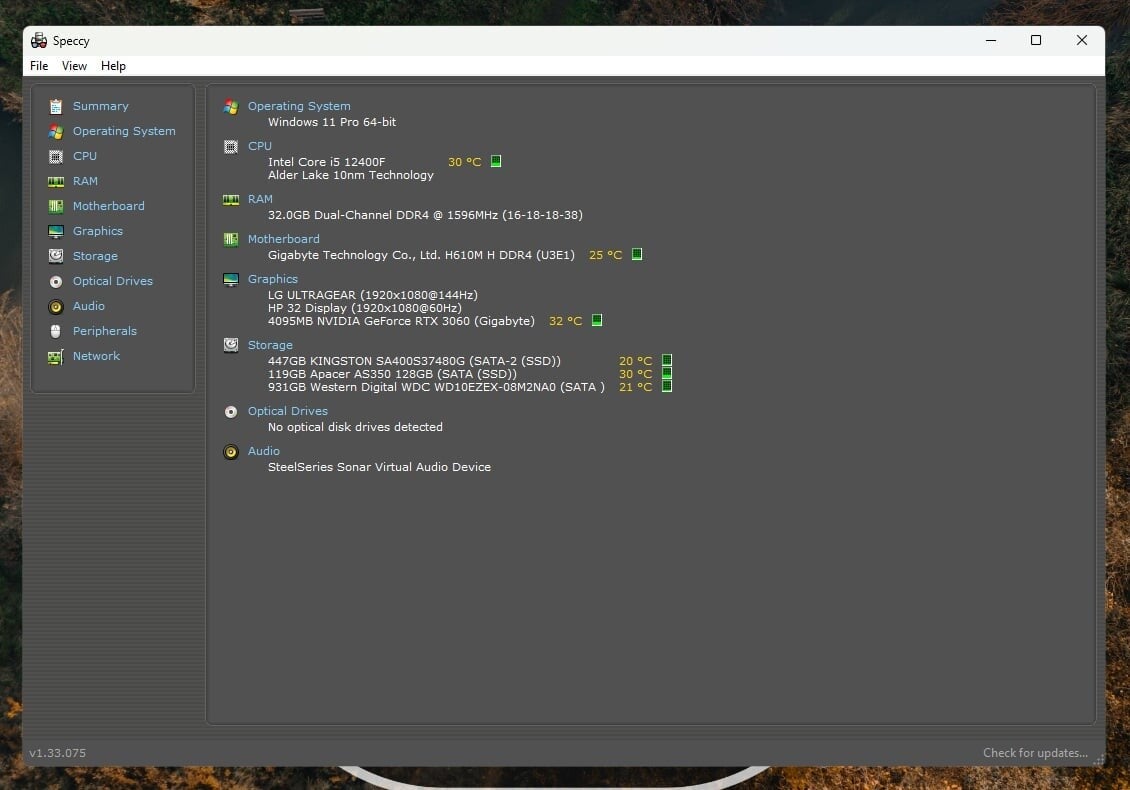
Task: Open the Operating System heading link
Action: click(x=299, y=106)
